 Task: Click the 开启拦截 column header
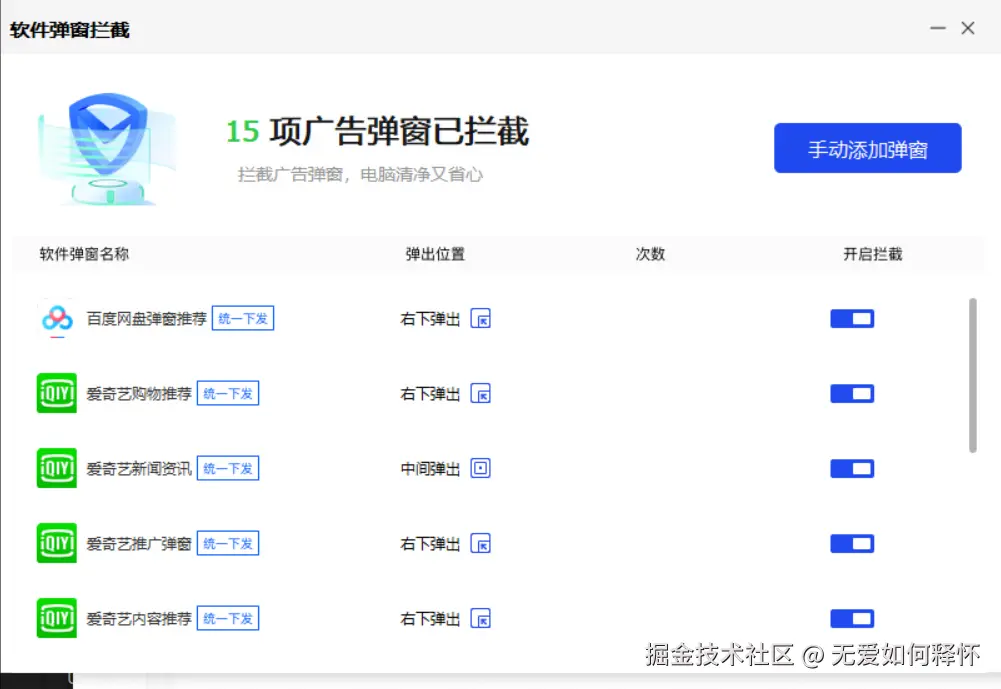[x=873, y=254]
